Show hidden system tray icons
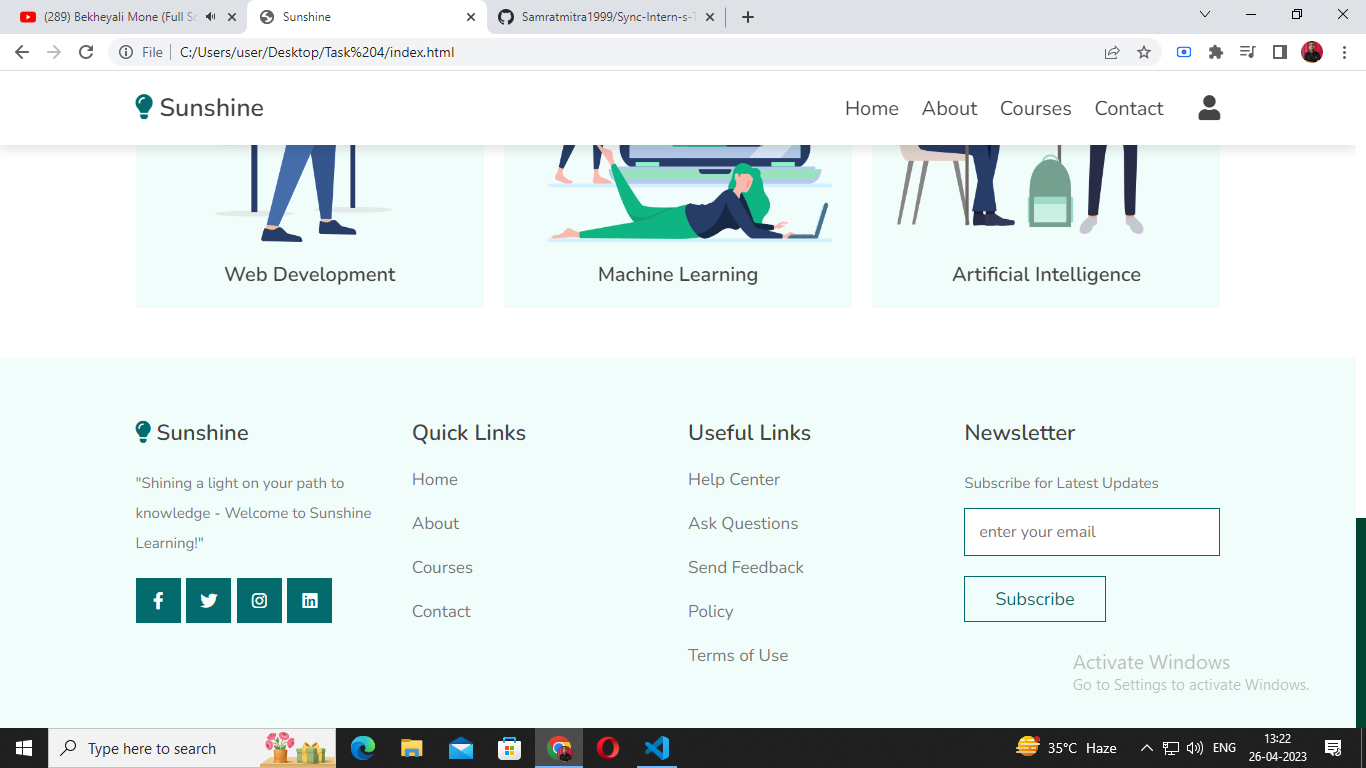Viewport: 1366px width, 768px height. tap(1147, 748)
